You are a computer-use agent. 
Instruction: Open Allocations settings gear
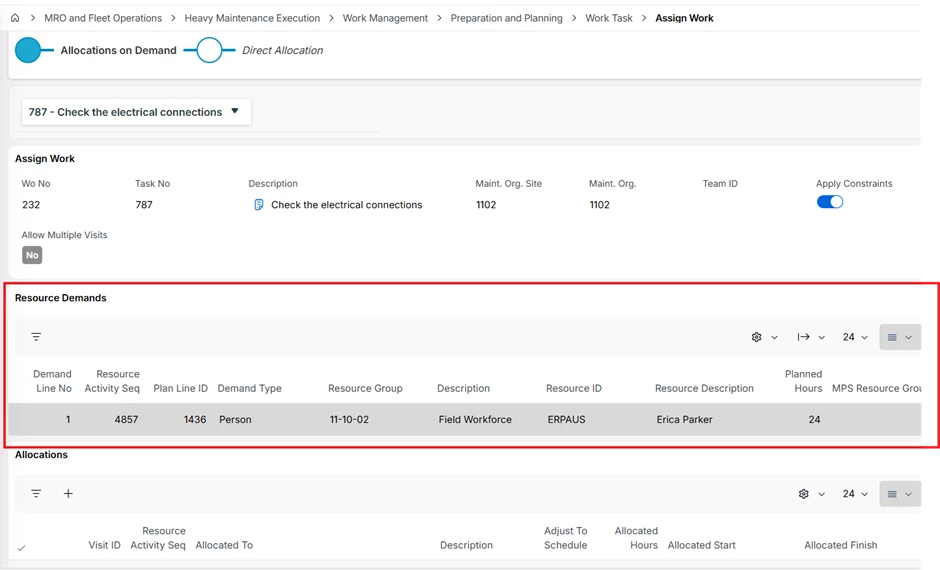click(804, 494)
